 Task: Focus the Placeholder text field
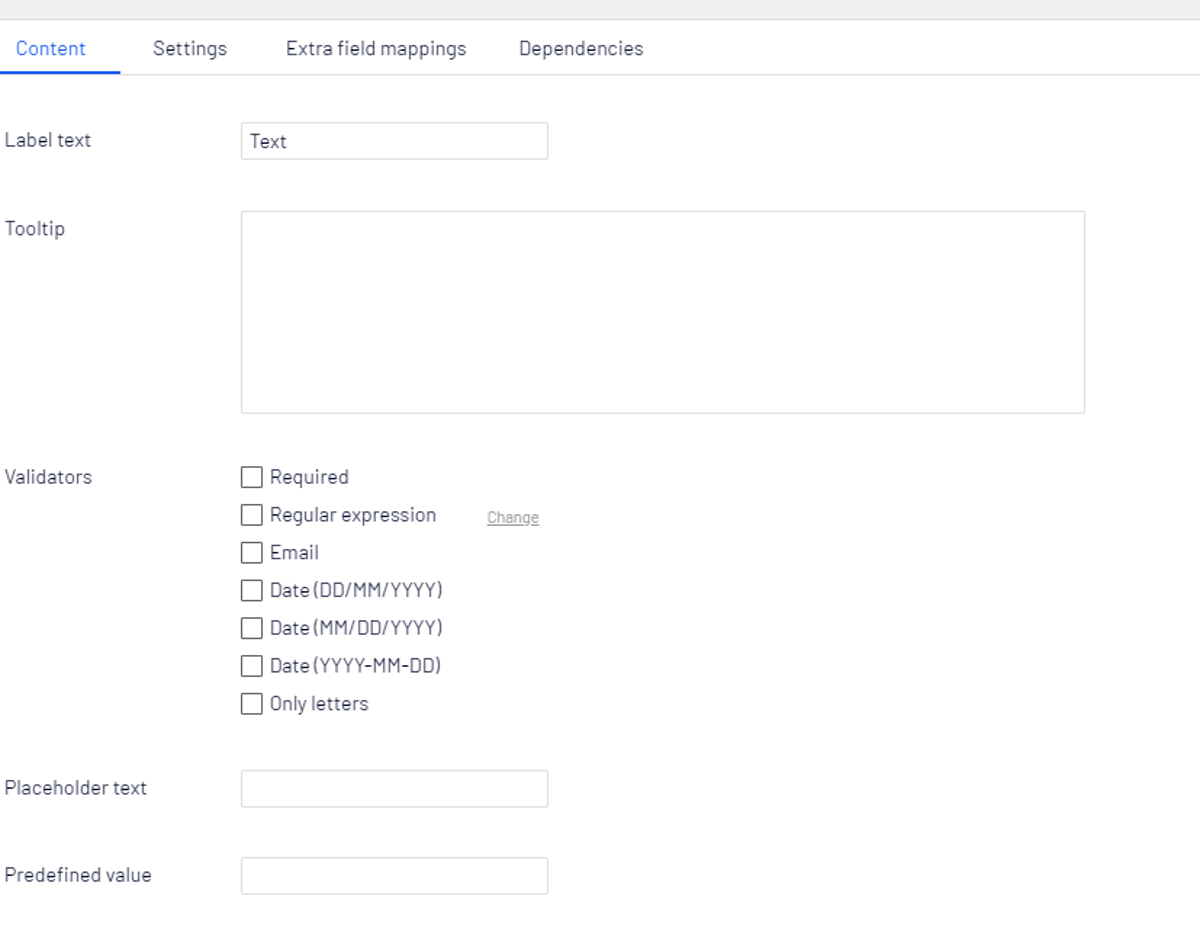(x=394, y=788)
